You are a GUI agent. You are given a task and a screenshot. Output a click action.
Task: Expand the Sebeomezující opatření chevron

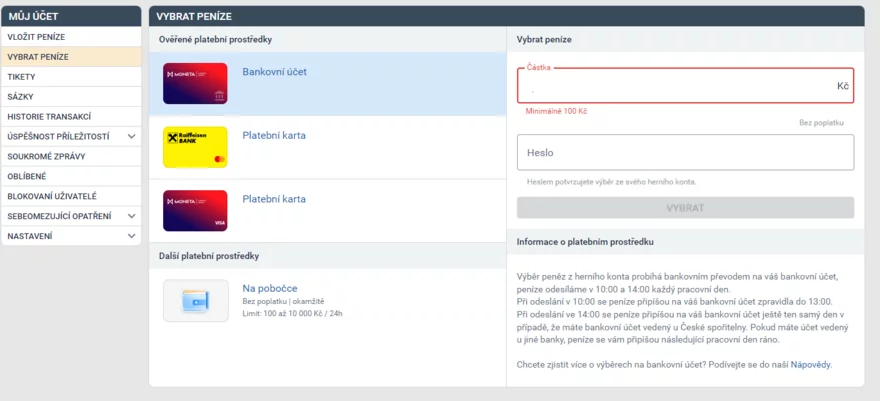131,216
